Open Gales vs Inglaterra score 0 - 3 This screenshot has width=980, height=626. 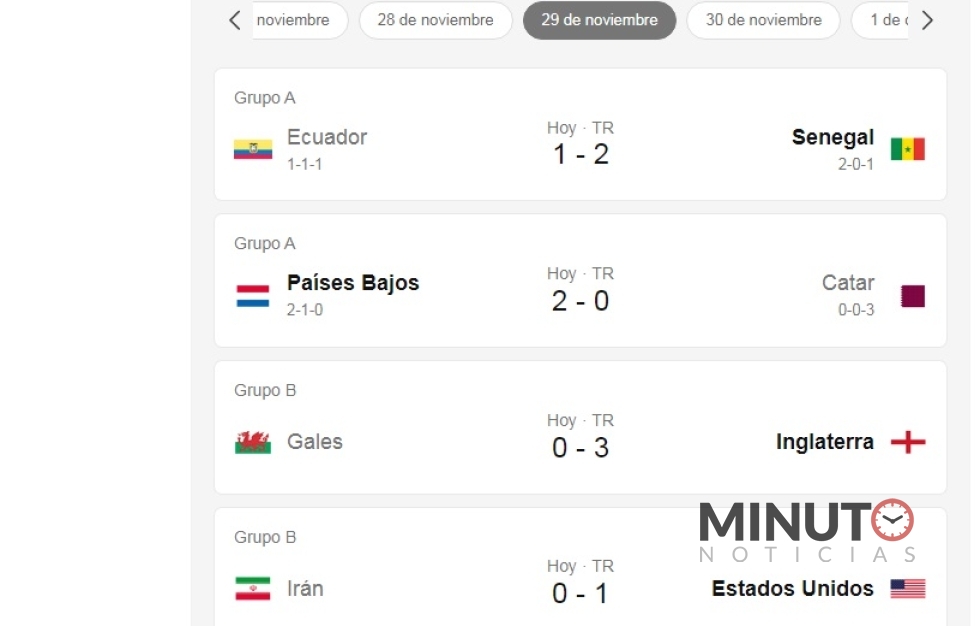(580, 447)
